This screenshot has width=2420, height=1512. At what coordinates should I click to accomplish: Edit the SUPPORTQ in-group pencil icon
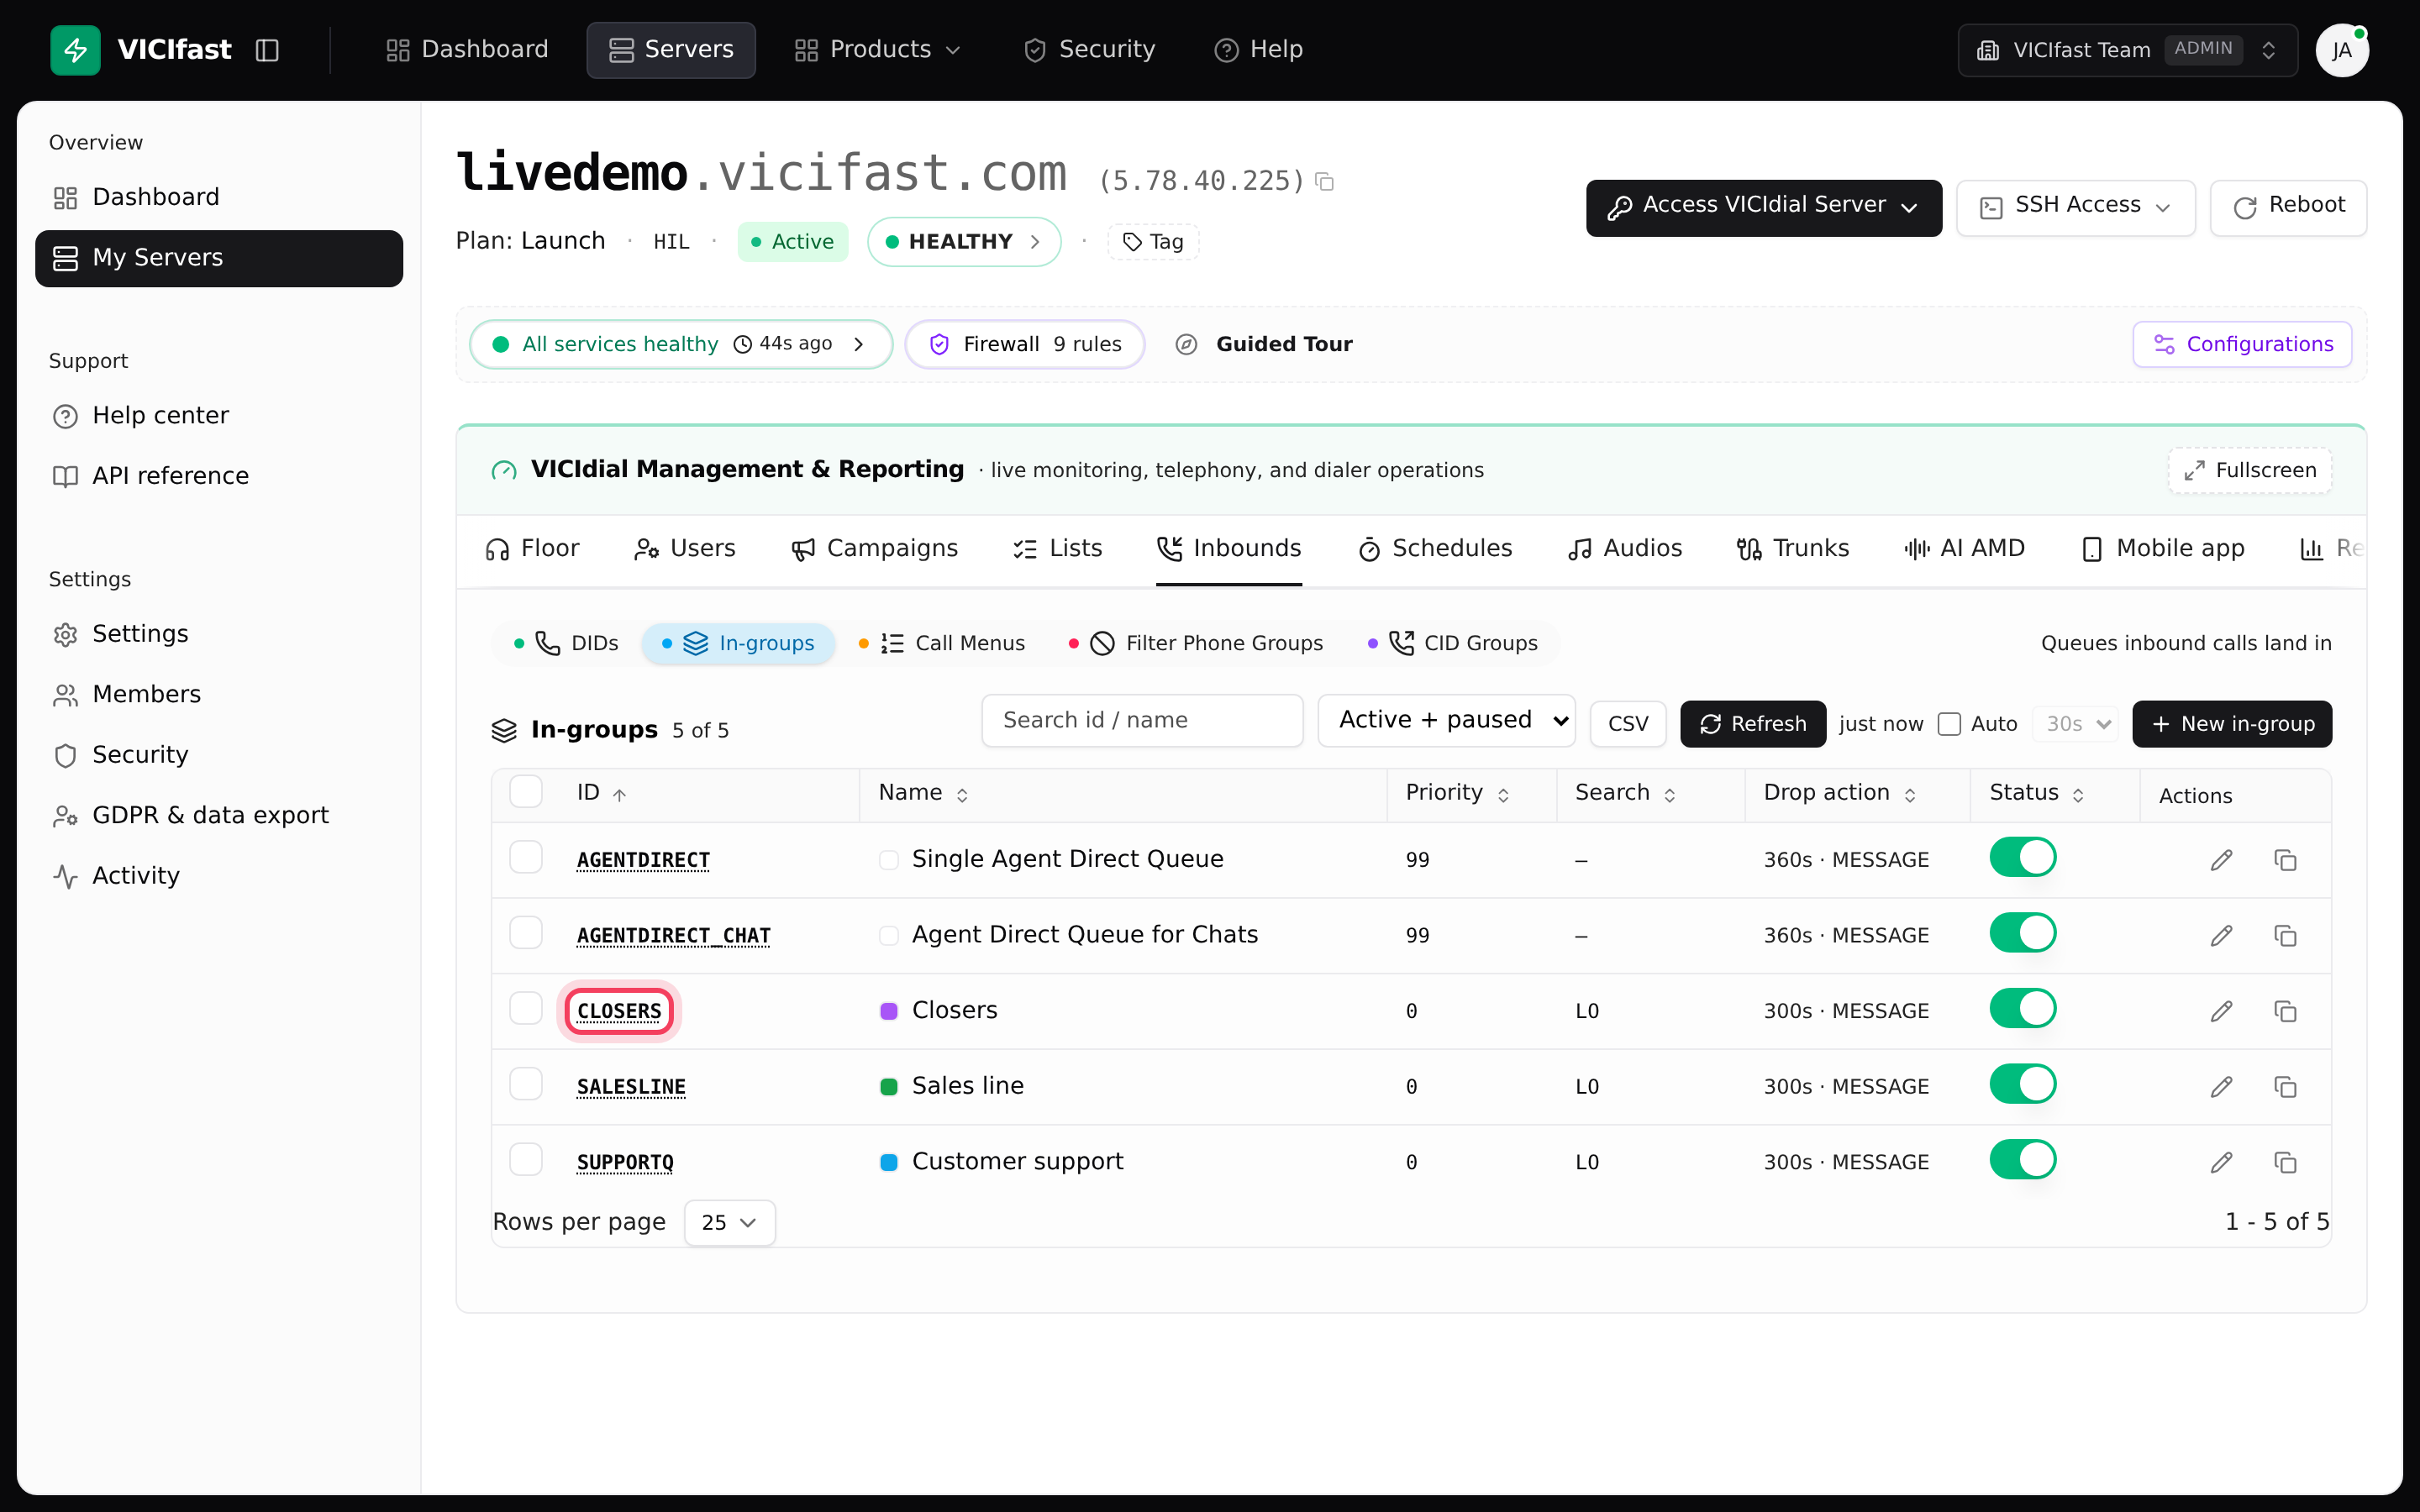tap(2221, 1162)
